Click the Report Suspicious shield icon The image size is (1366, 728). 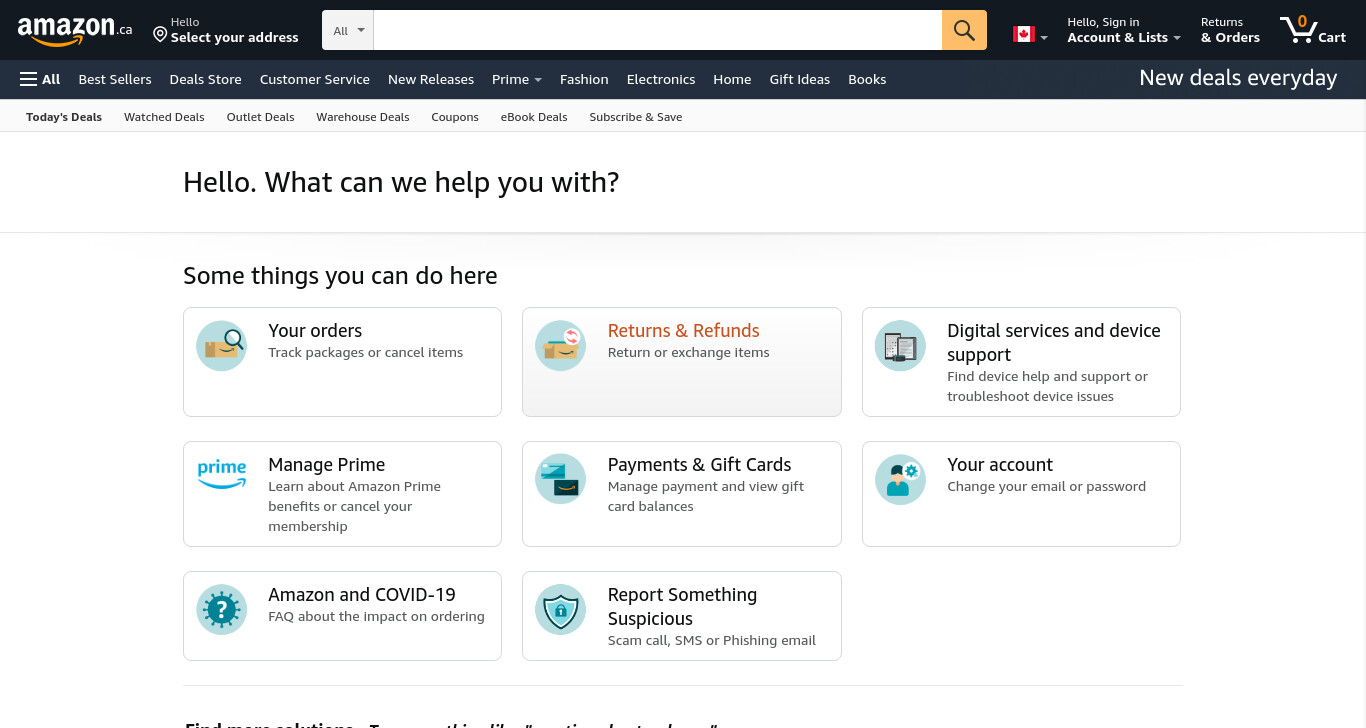tap(560, 610)
